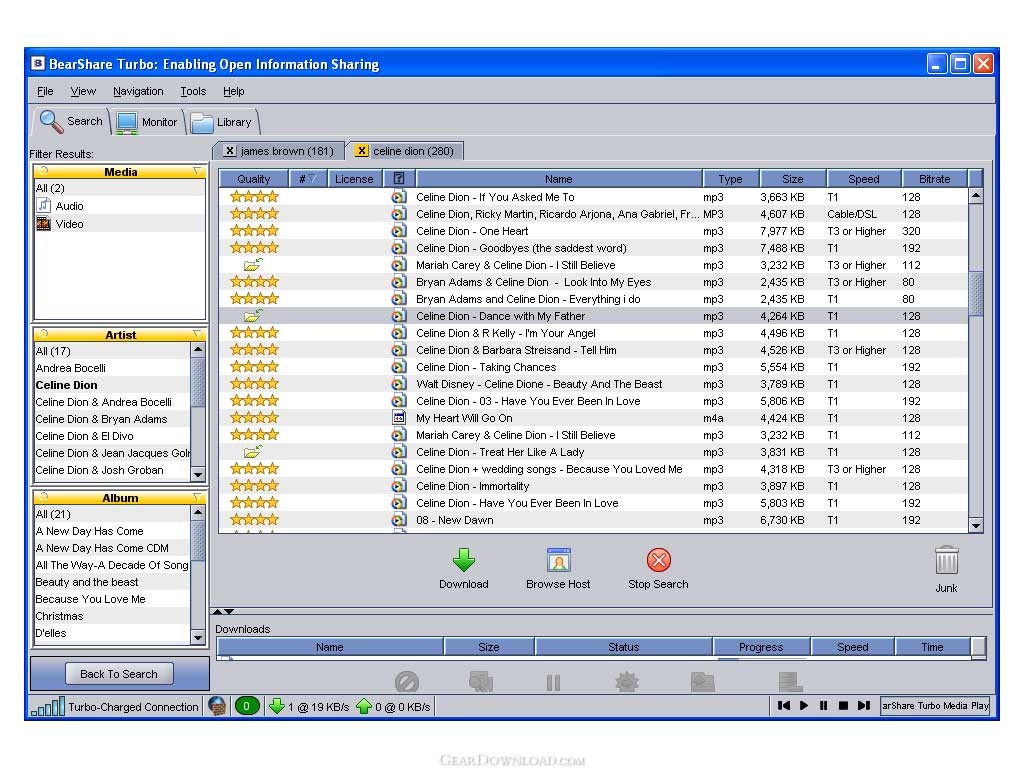Sort results by Size column header
The height and width of the screenshot is (768, 1024).
(793, 178)
